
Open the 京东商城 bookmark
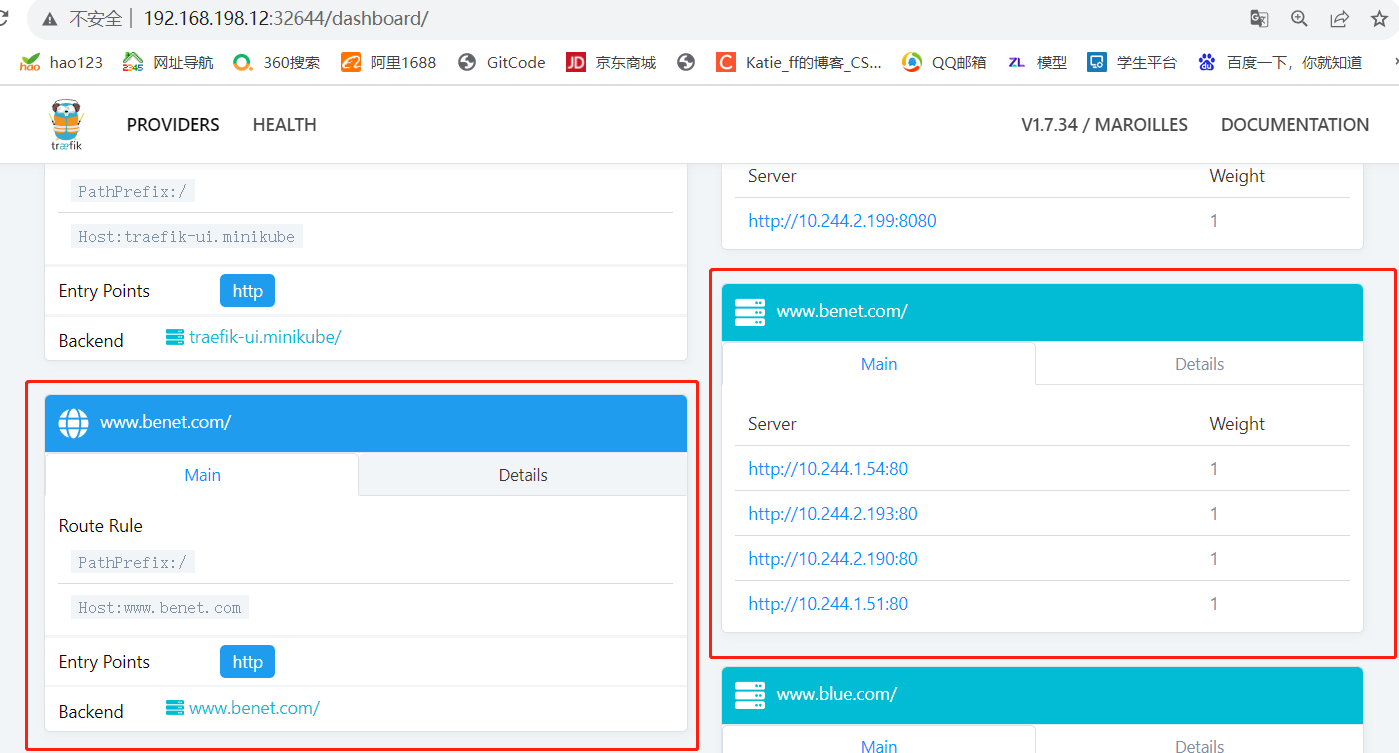click(x=611, y=62)
